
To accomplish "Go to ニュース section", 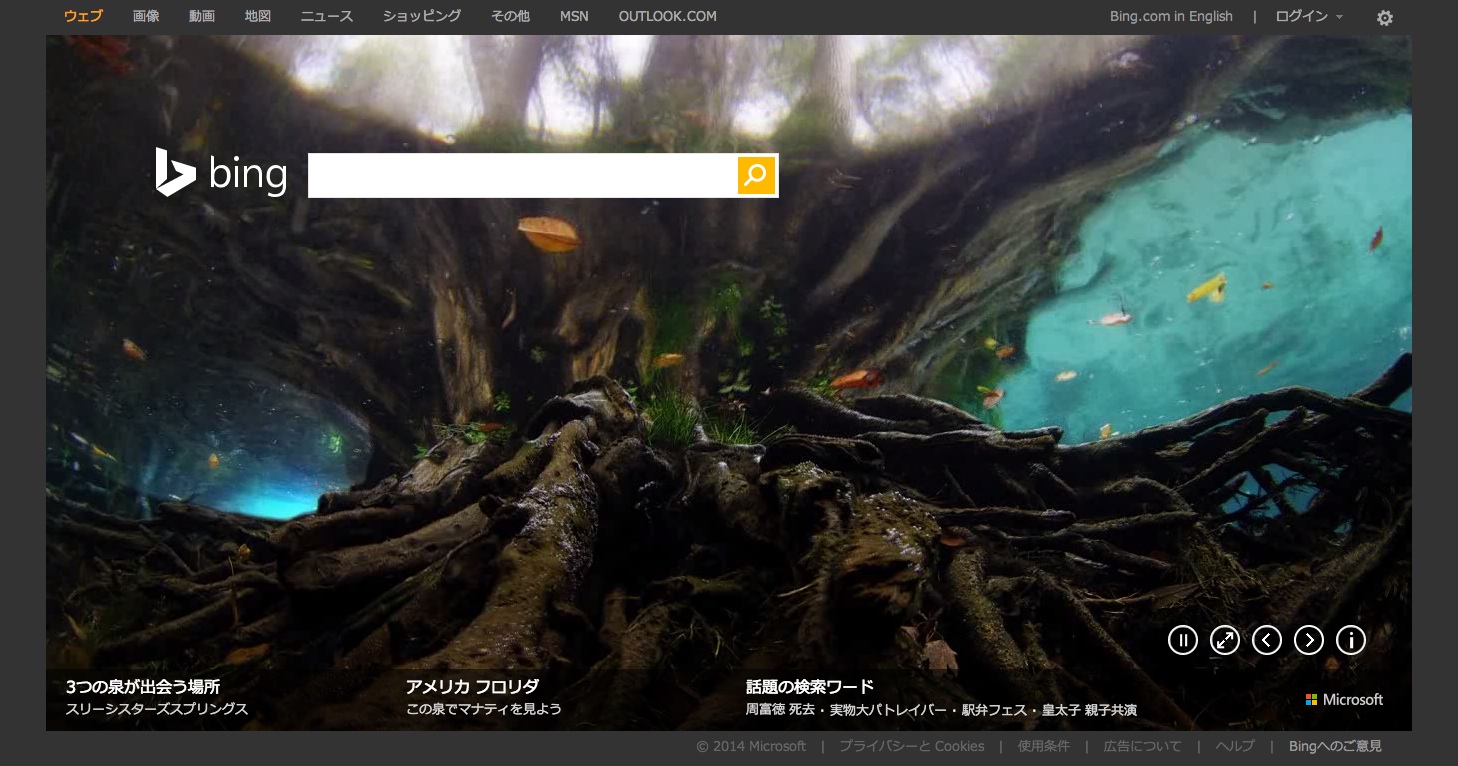I will pyautogui.click(x=326, y=16).
